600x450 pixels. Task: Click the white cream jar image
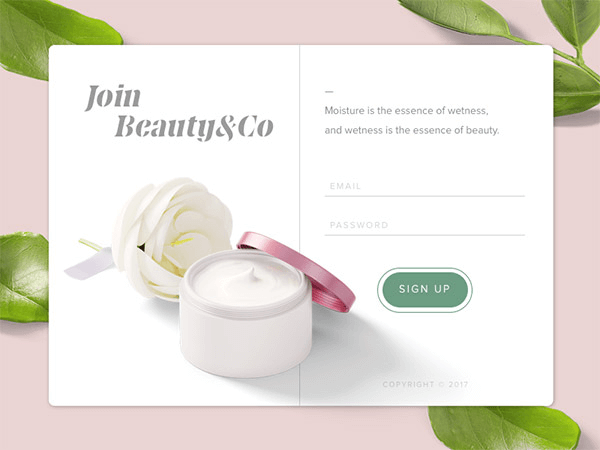(x=245, y=314)
